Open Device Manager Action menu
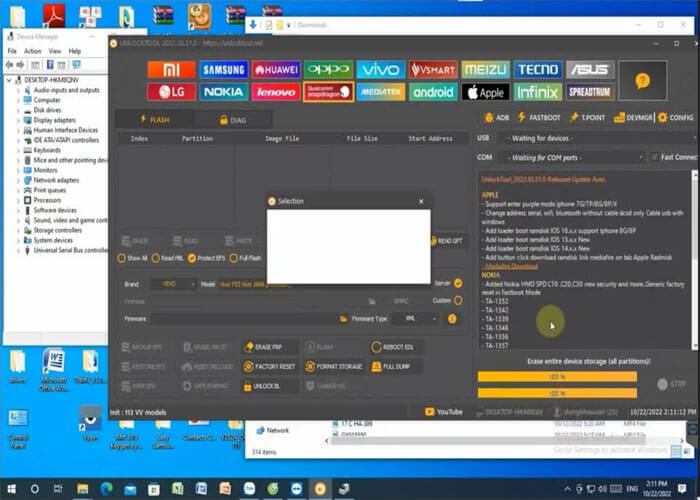Viewport: 700px width, 500px height. 33,51
